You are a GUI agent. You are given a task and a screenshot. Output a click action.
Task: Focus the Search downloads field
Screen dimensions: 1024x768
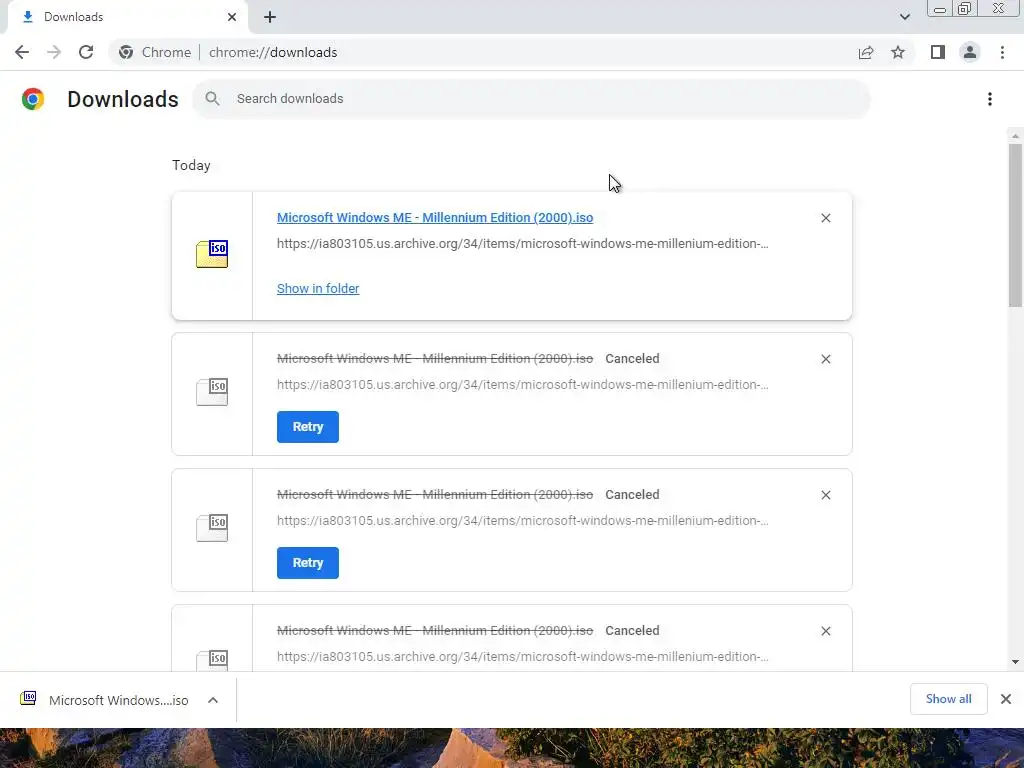tap(532, 99)
